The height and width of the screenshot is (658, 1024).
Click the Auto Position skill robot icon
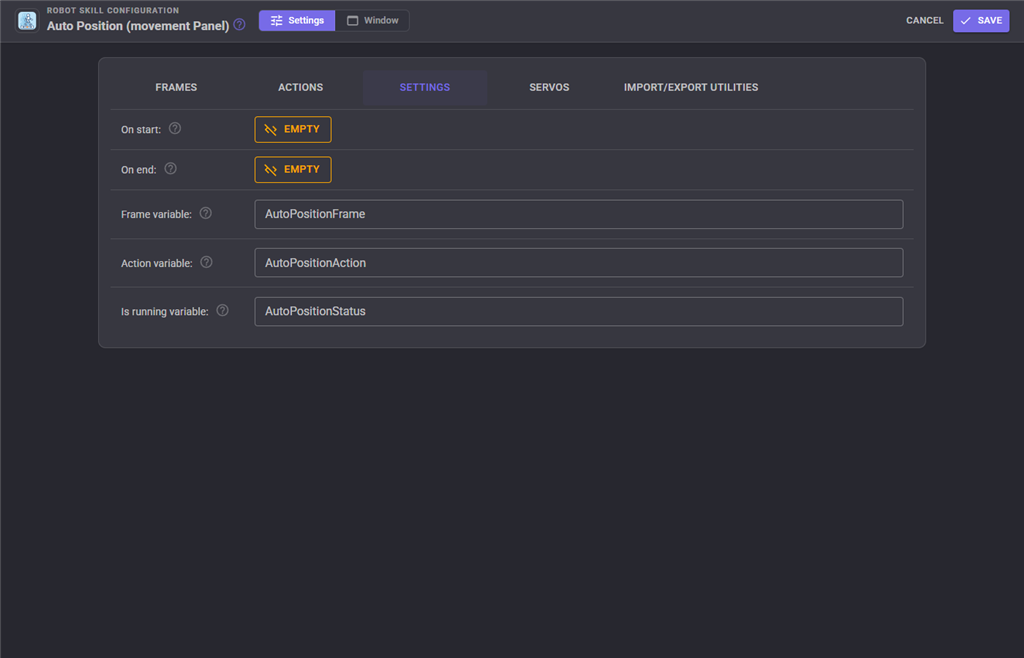27,21
